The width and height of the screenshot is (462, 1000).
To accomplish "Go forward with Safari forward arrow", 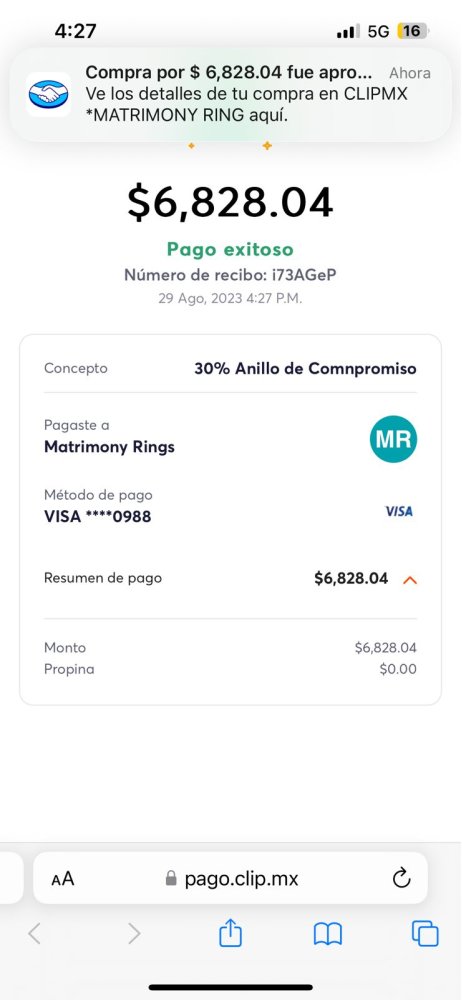I will (134, 934).
